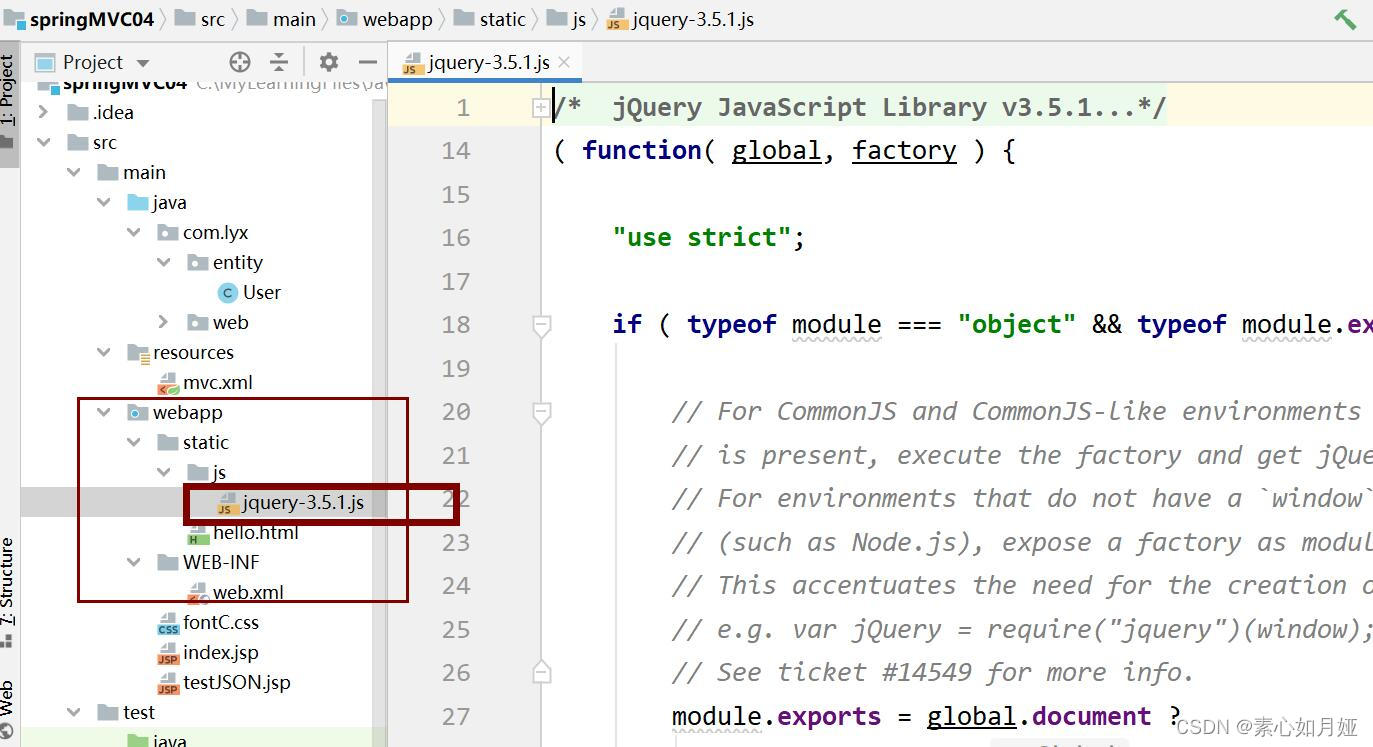Click line number 14 in the gutter
Viewport: 1373px width, 747px height.
click(456, 150)
